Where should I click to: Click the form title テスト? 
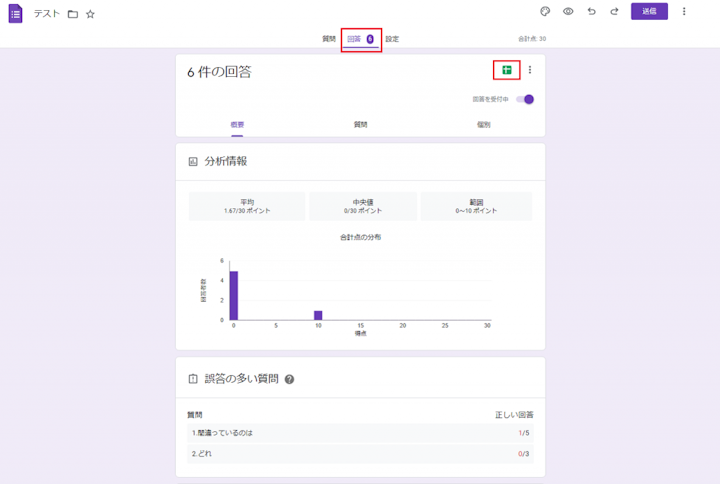47,14
